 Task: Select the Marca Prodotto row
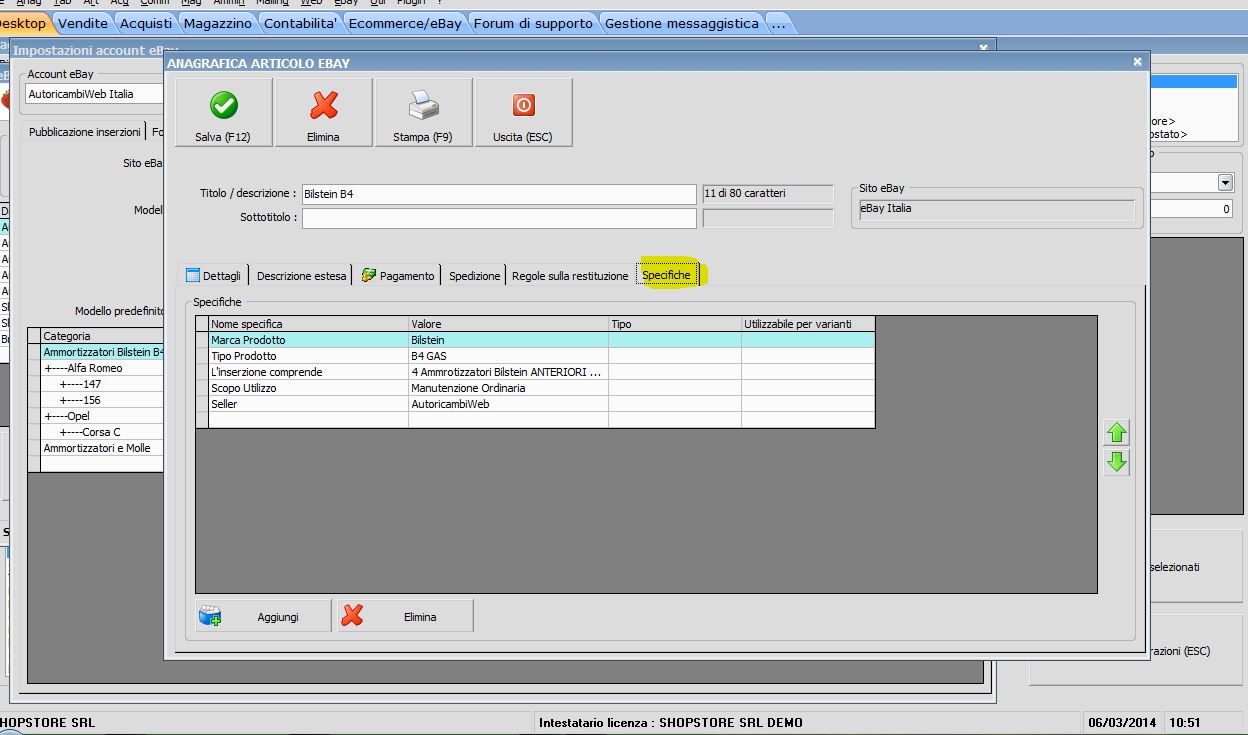[535, 340]
